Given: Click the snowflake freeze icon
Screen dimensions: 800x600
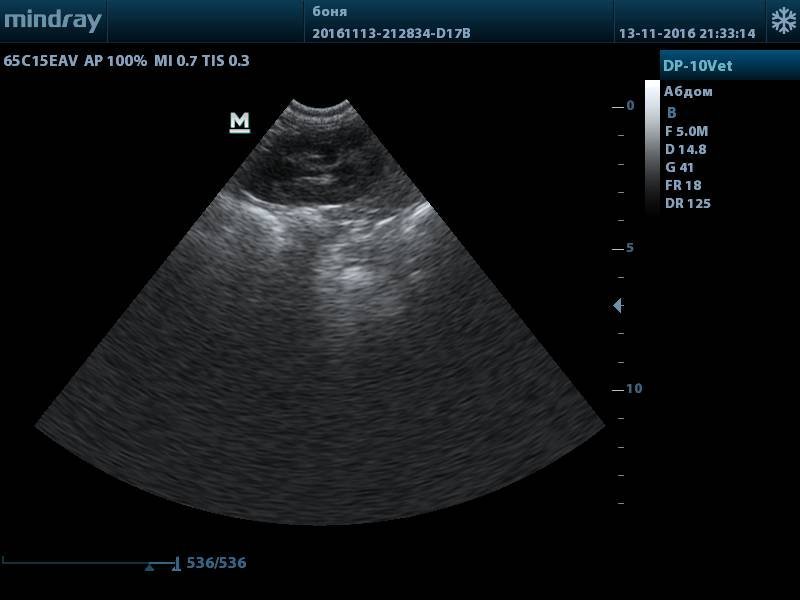Looking at the screenshot, I should tap(783, 21).
